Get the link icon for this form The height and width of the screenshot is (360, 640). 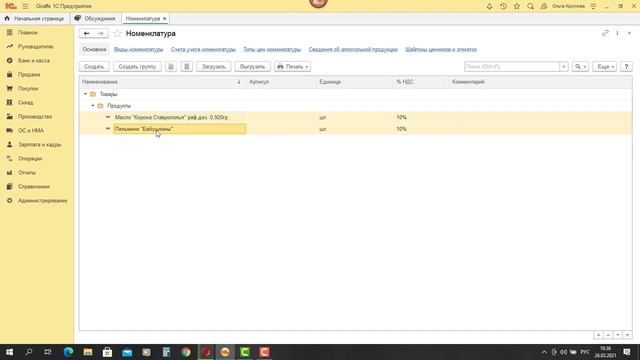coord(605,33)
